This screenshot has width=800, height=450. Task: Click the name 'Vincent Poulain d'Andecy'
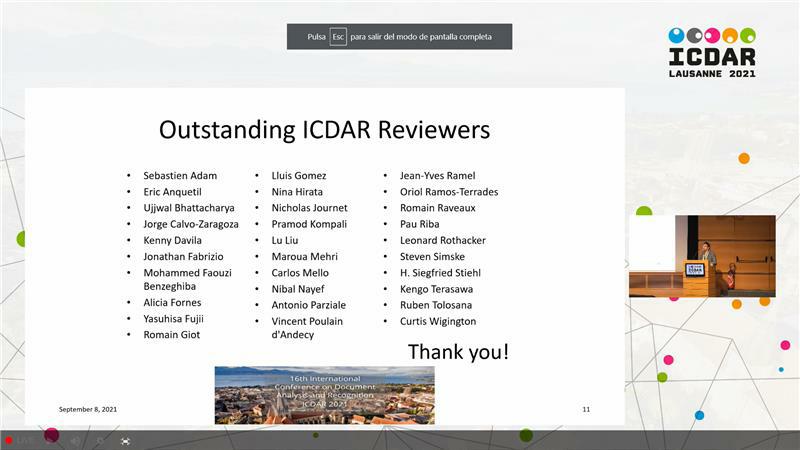307,328
